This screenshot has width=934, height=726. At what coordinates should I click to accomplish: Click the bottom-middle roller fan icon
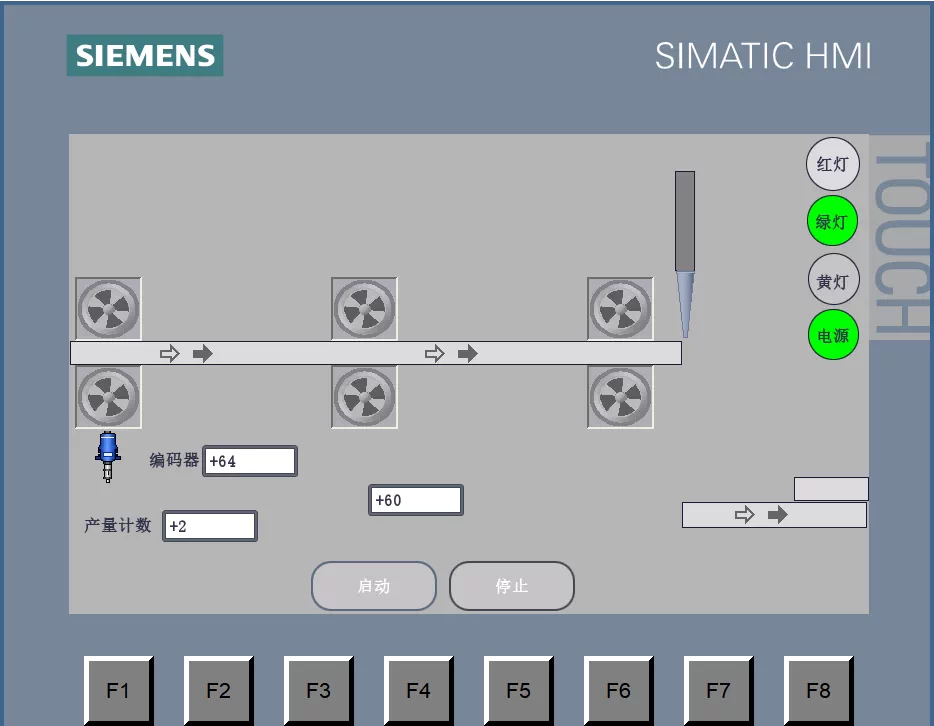(x=365, y=397)
